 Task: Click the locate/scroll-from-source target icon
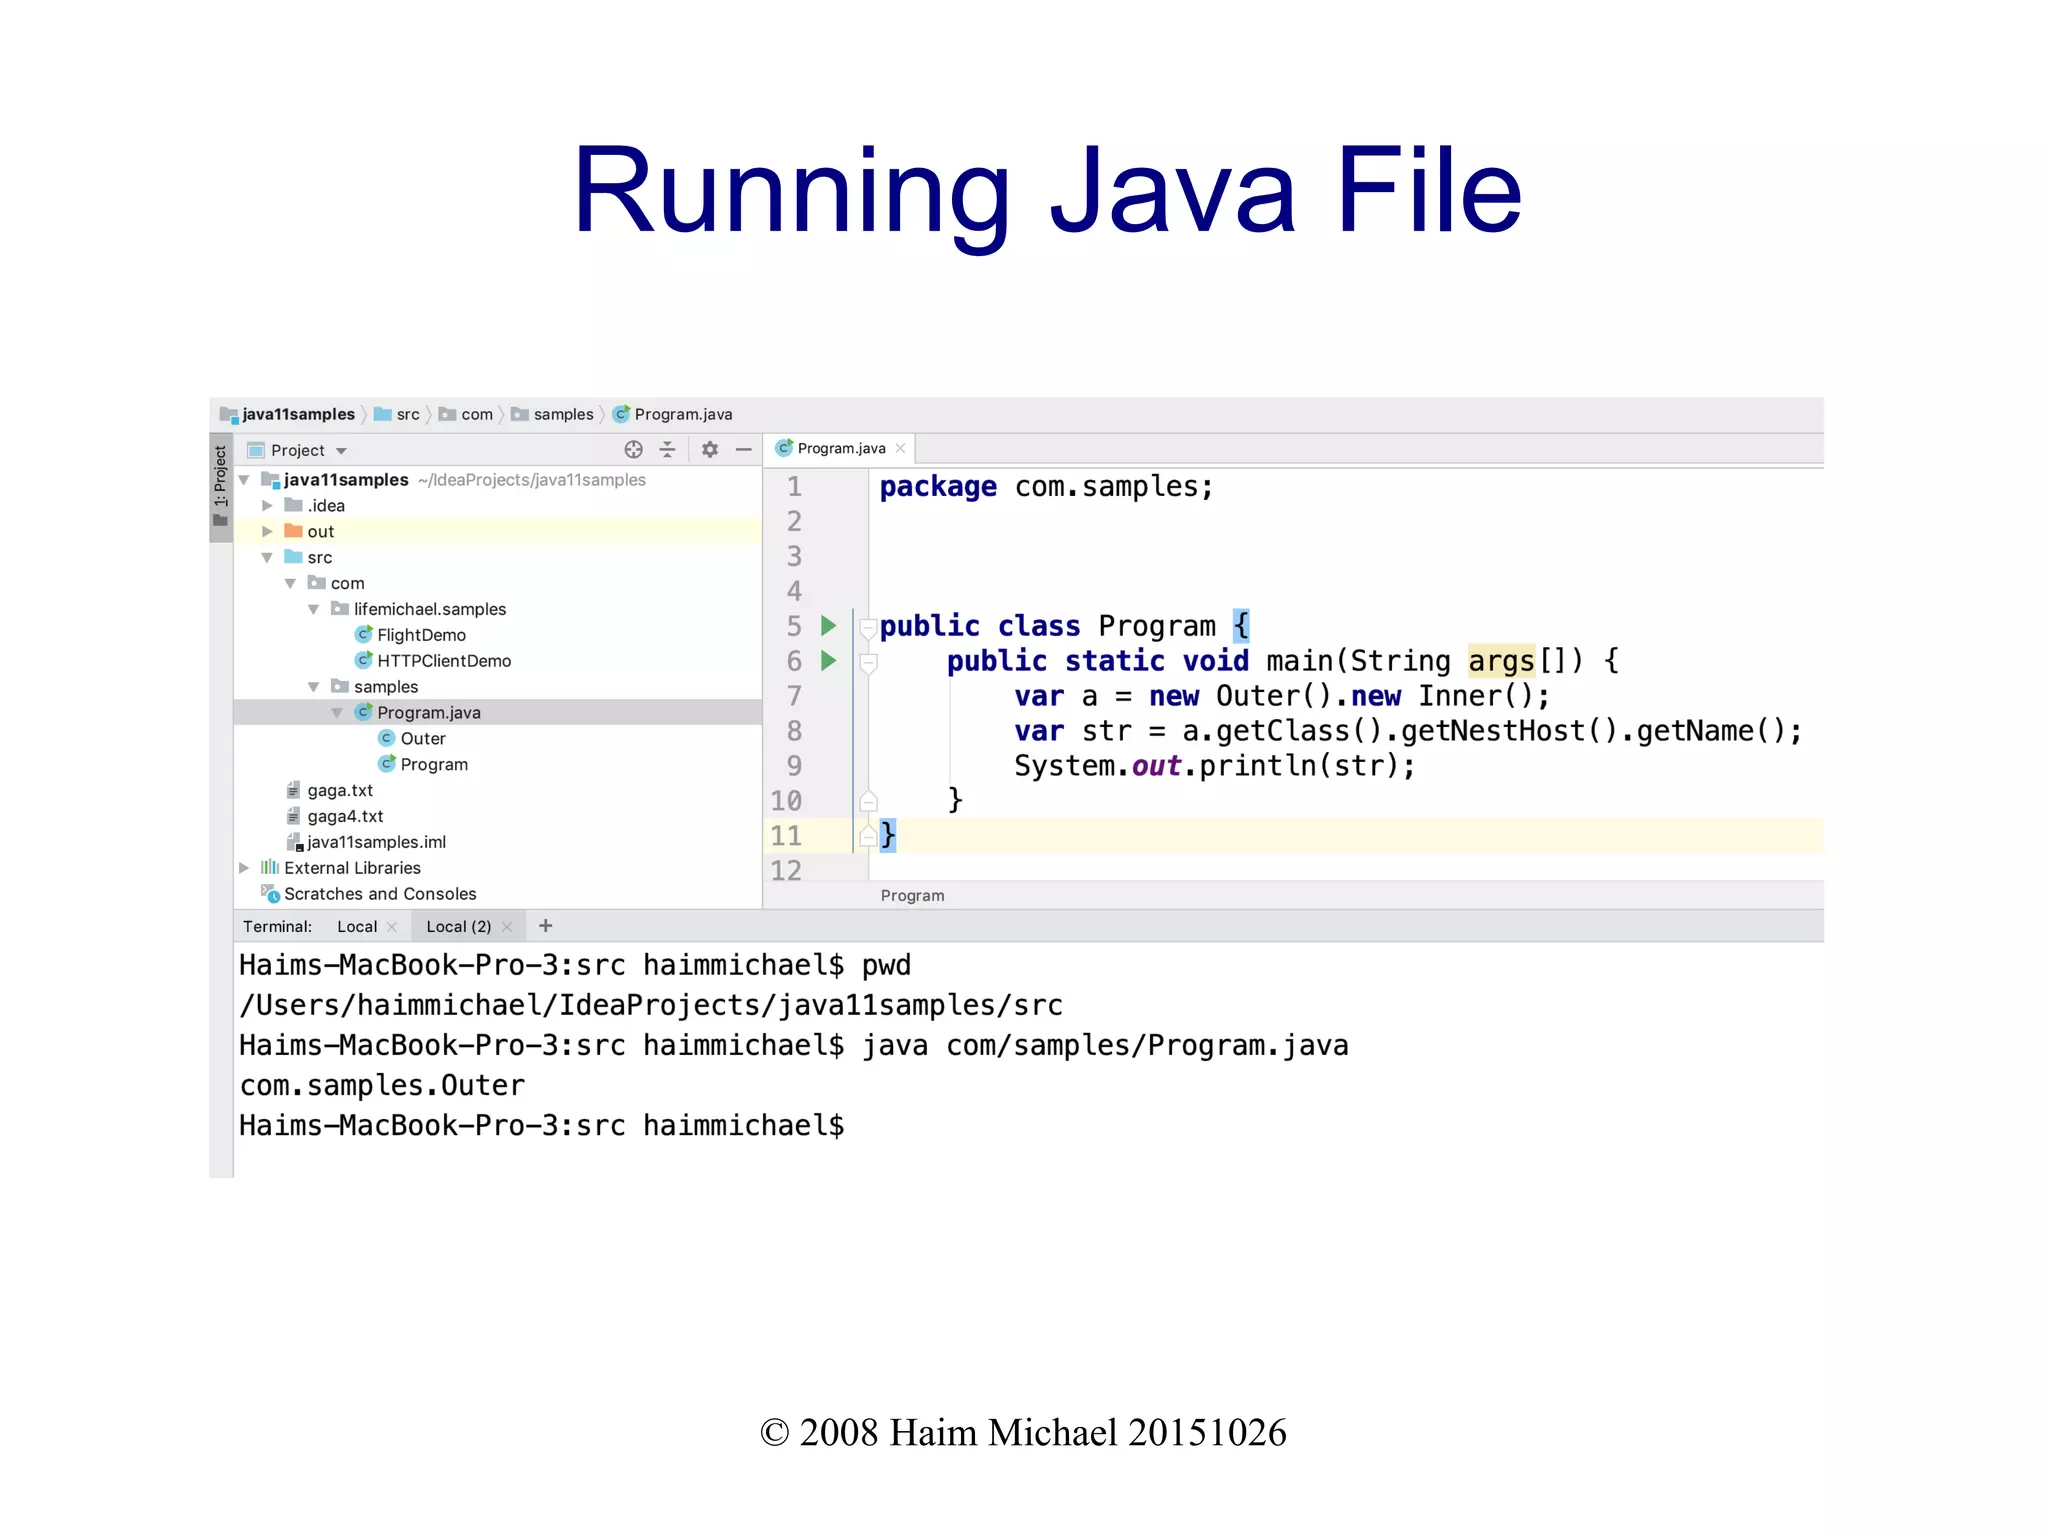633,450
